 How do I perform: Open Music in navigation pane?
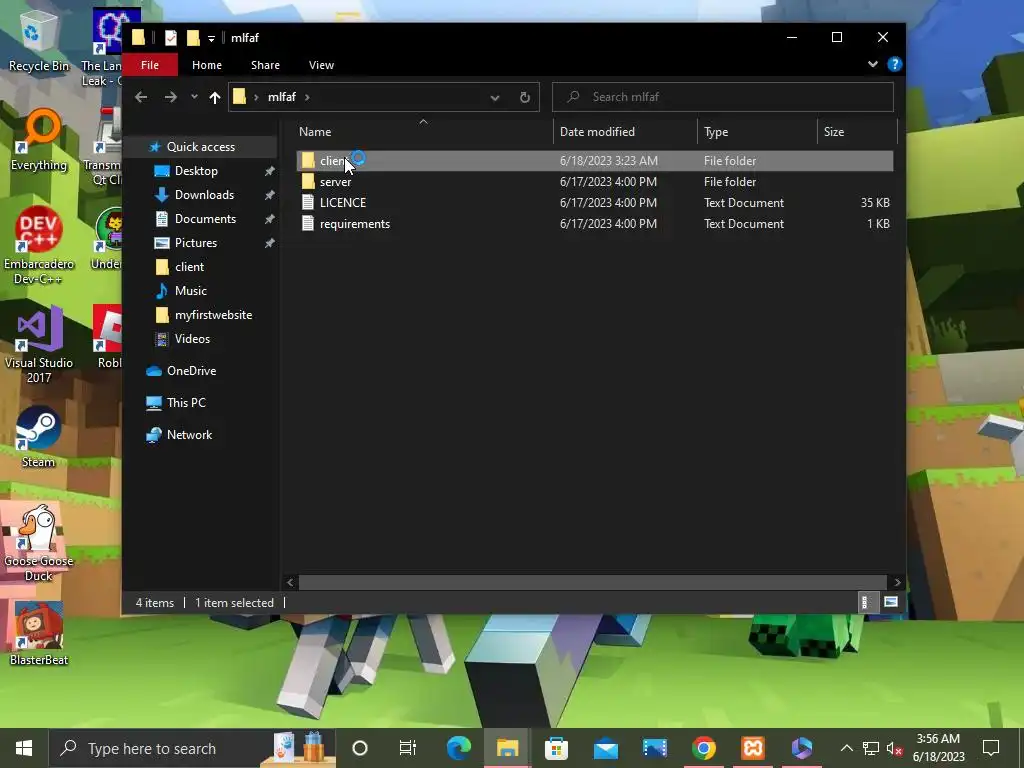[x=190, y=291]
